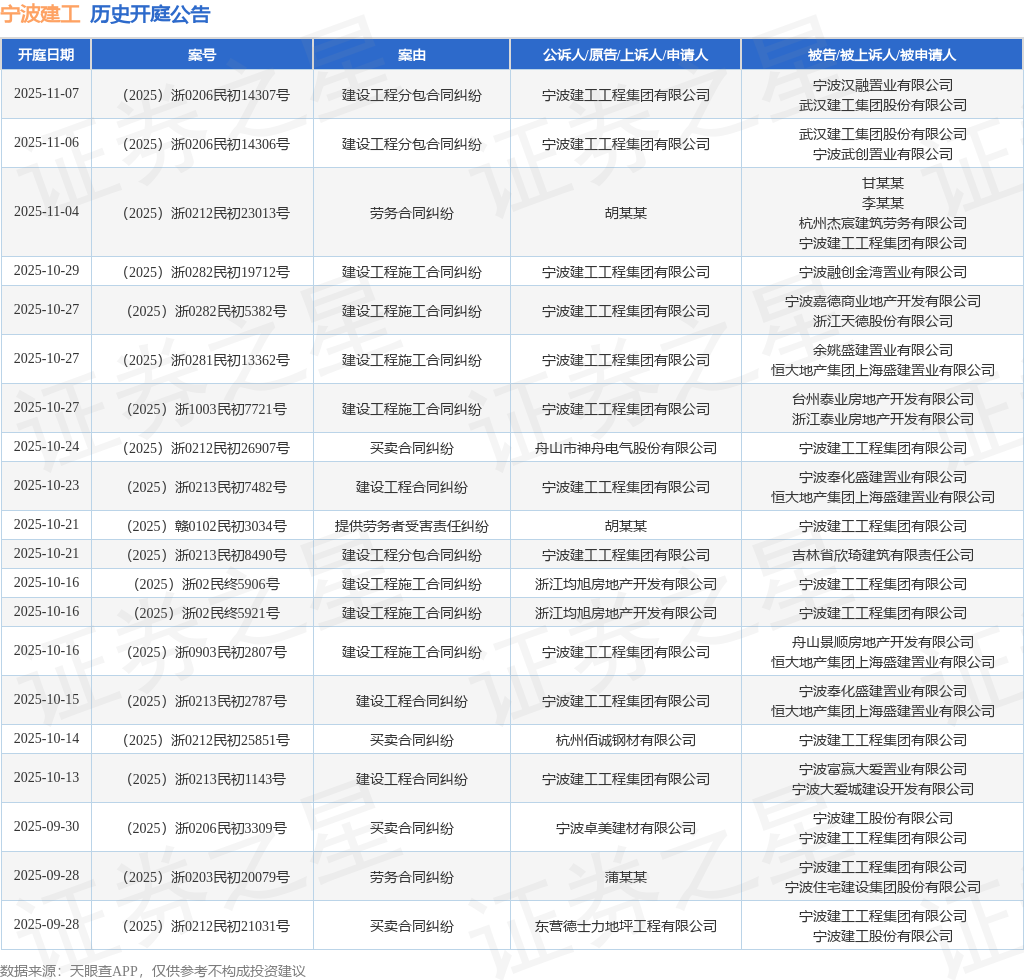Click date cell 2025-10-29

[46, 270]
